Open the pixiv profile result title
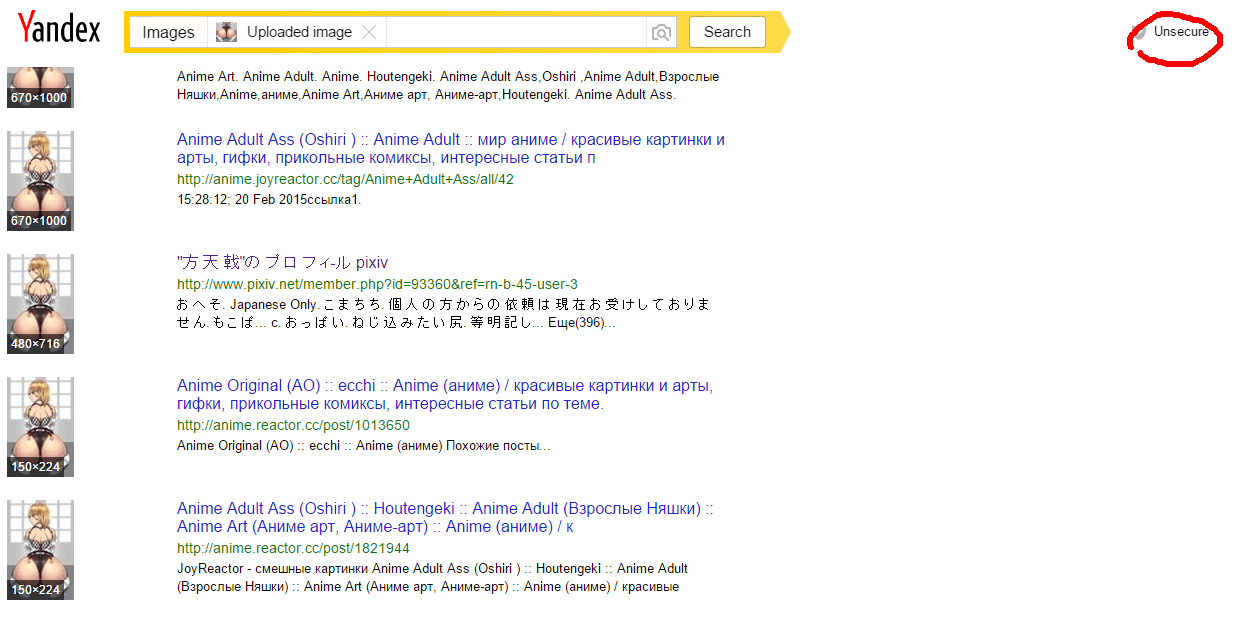The width and height of the screenshot is (1236, 627). click(x=282, y=262)
